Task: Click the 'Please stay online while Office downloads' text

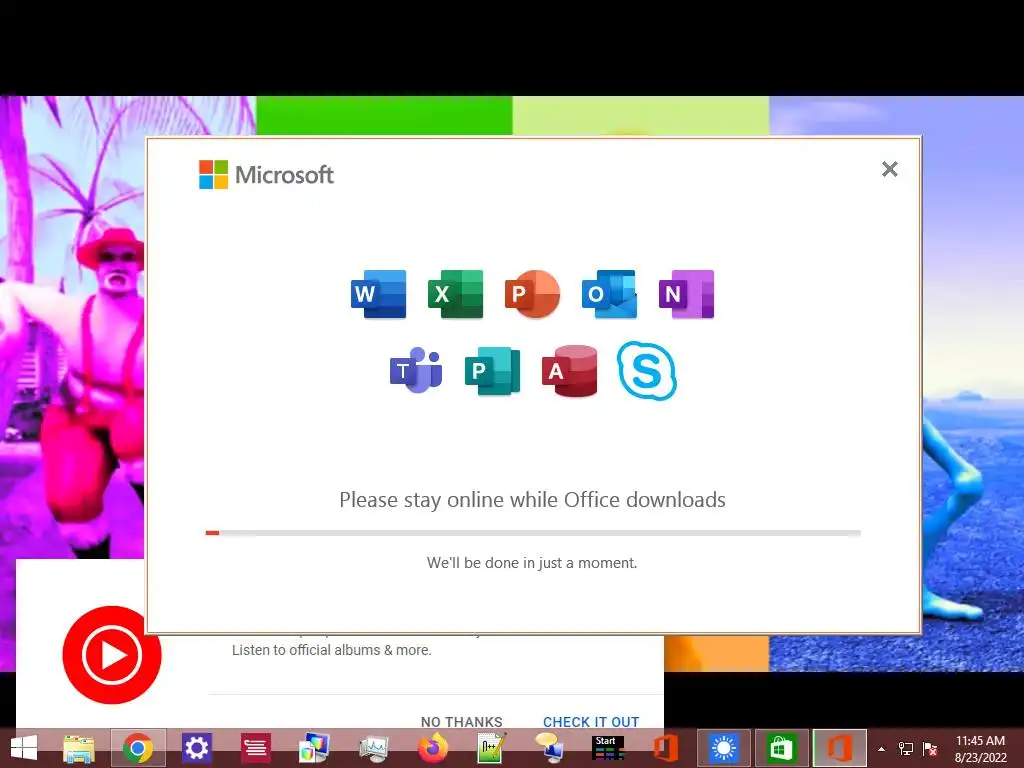Action: point(532,500)
